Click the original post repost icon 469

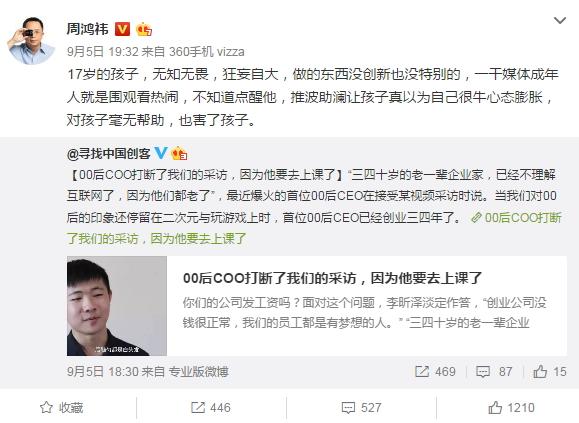tap(435, 371)
